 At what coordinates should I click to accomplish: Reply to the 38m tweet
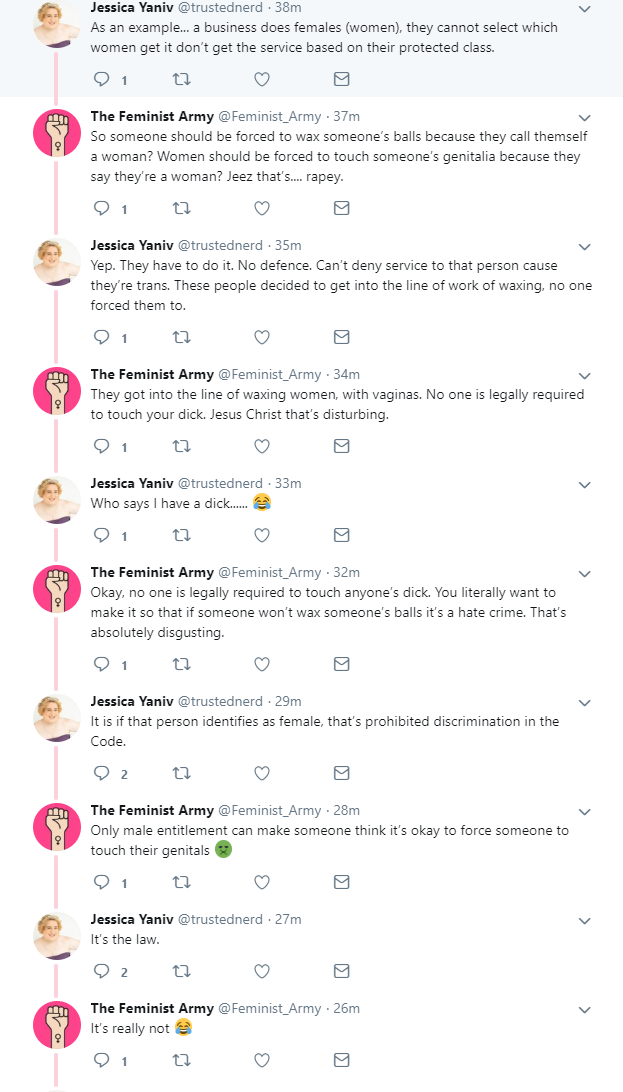pyautogui.click(x=102, y=79)
